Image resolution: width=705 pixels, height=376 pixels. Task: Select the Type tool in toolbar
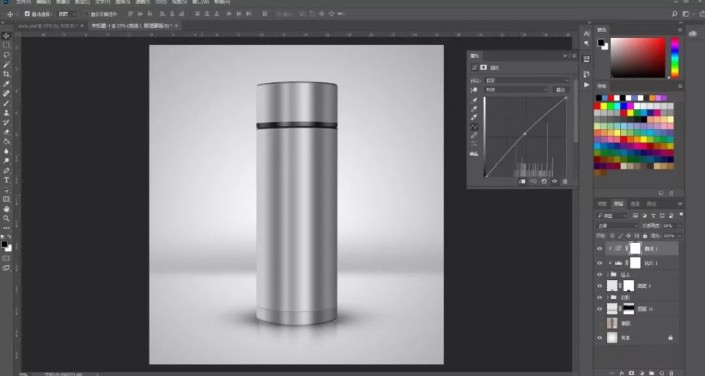[x=6, y=180]
